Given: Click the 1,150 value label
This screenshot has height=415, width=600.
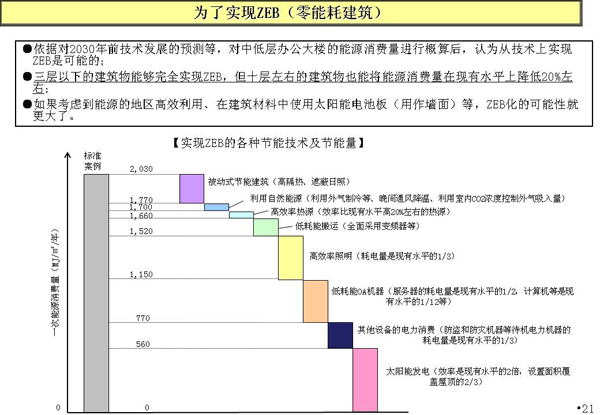Looking at the screenshot, I should [141, 274].
